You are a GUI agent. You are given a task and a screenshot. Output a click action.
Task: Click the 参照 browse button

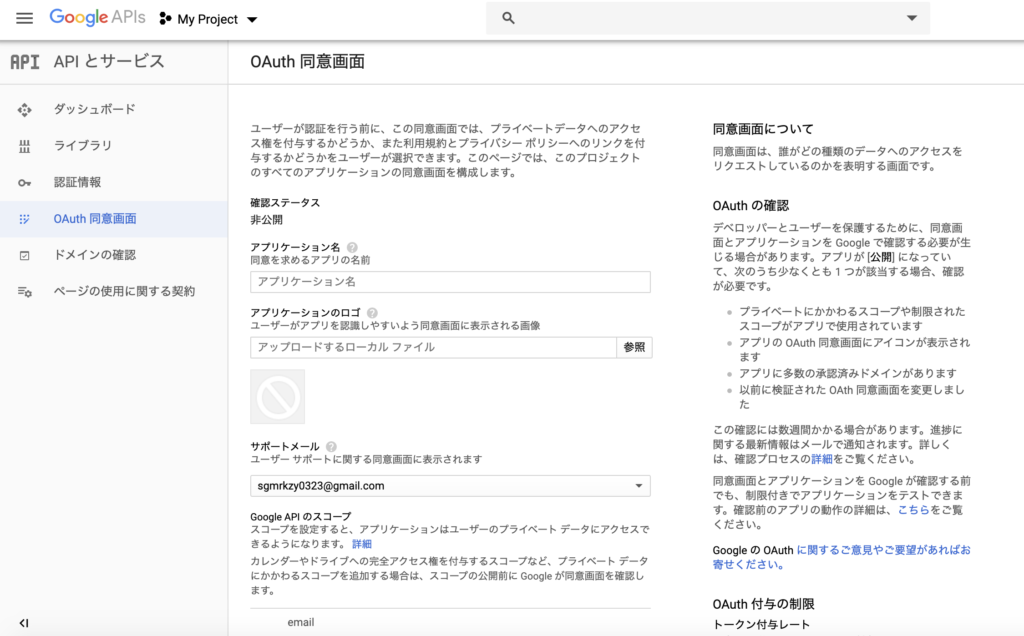point(634,347)
